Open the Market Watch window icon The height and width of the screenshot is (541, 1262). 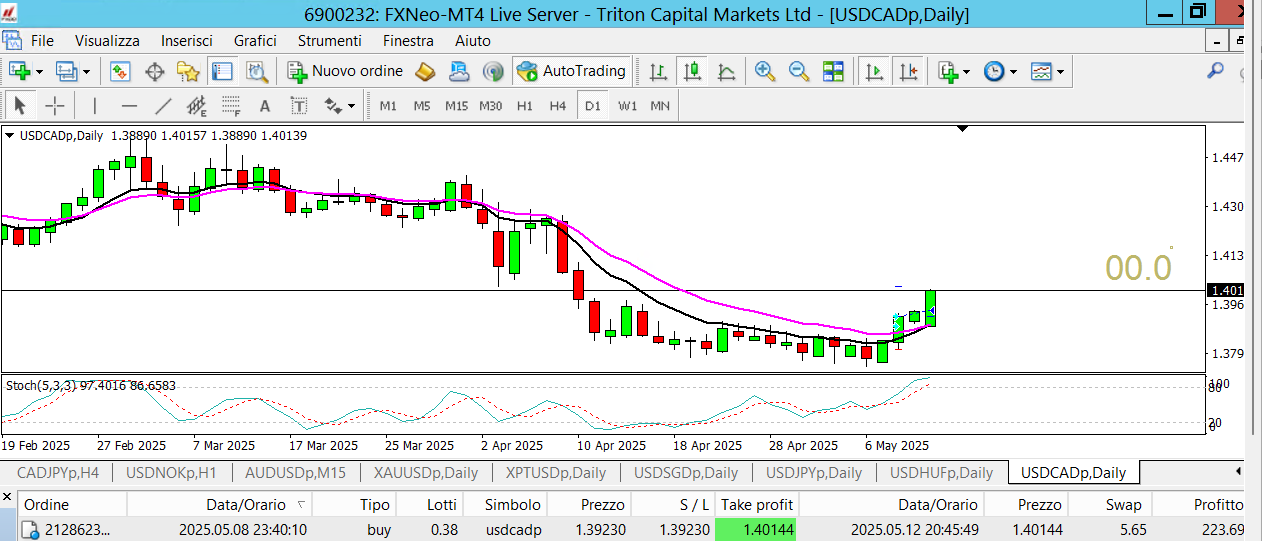click(121, 71)
